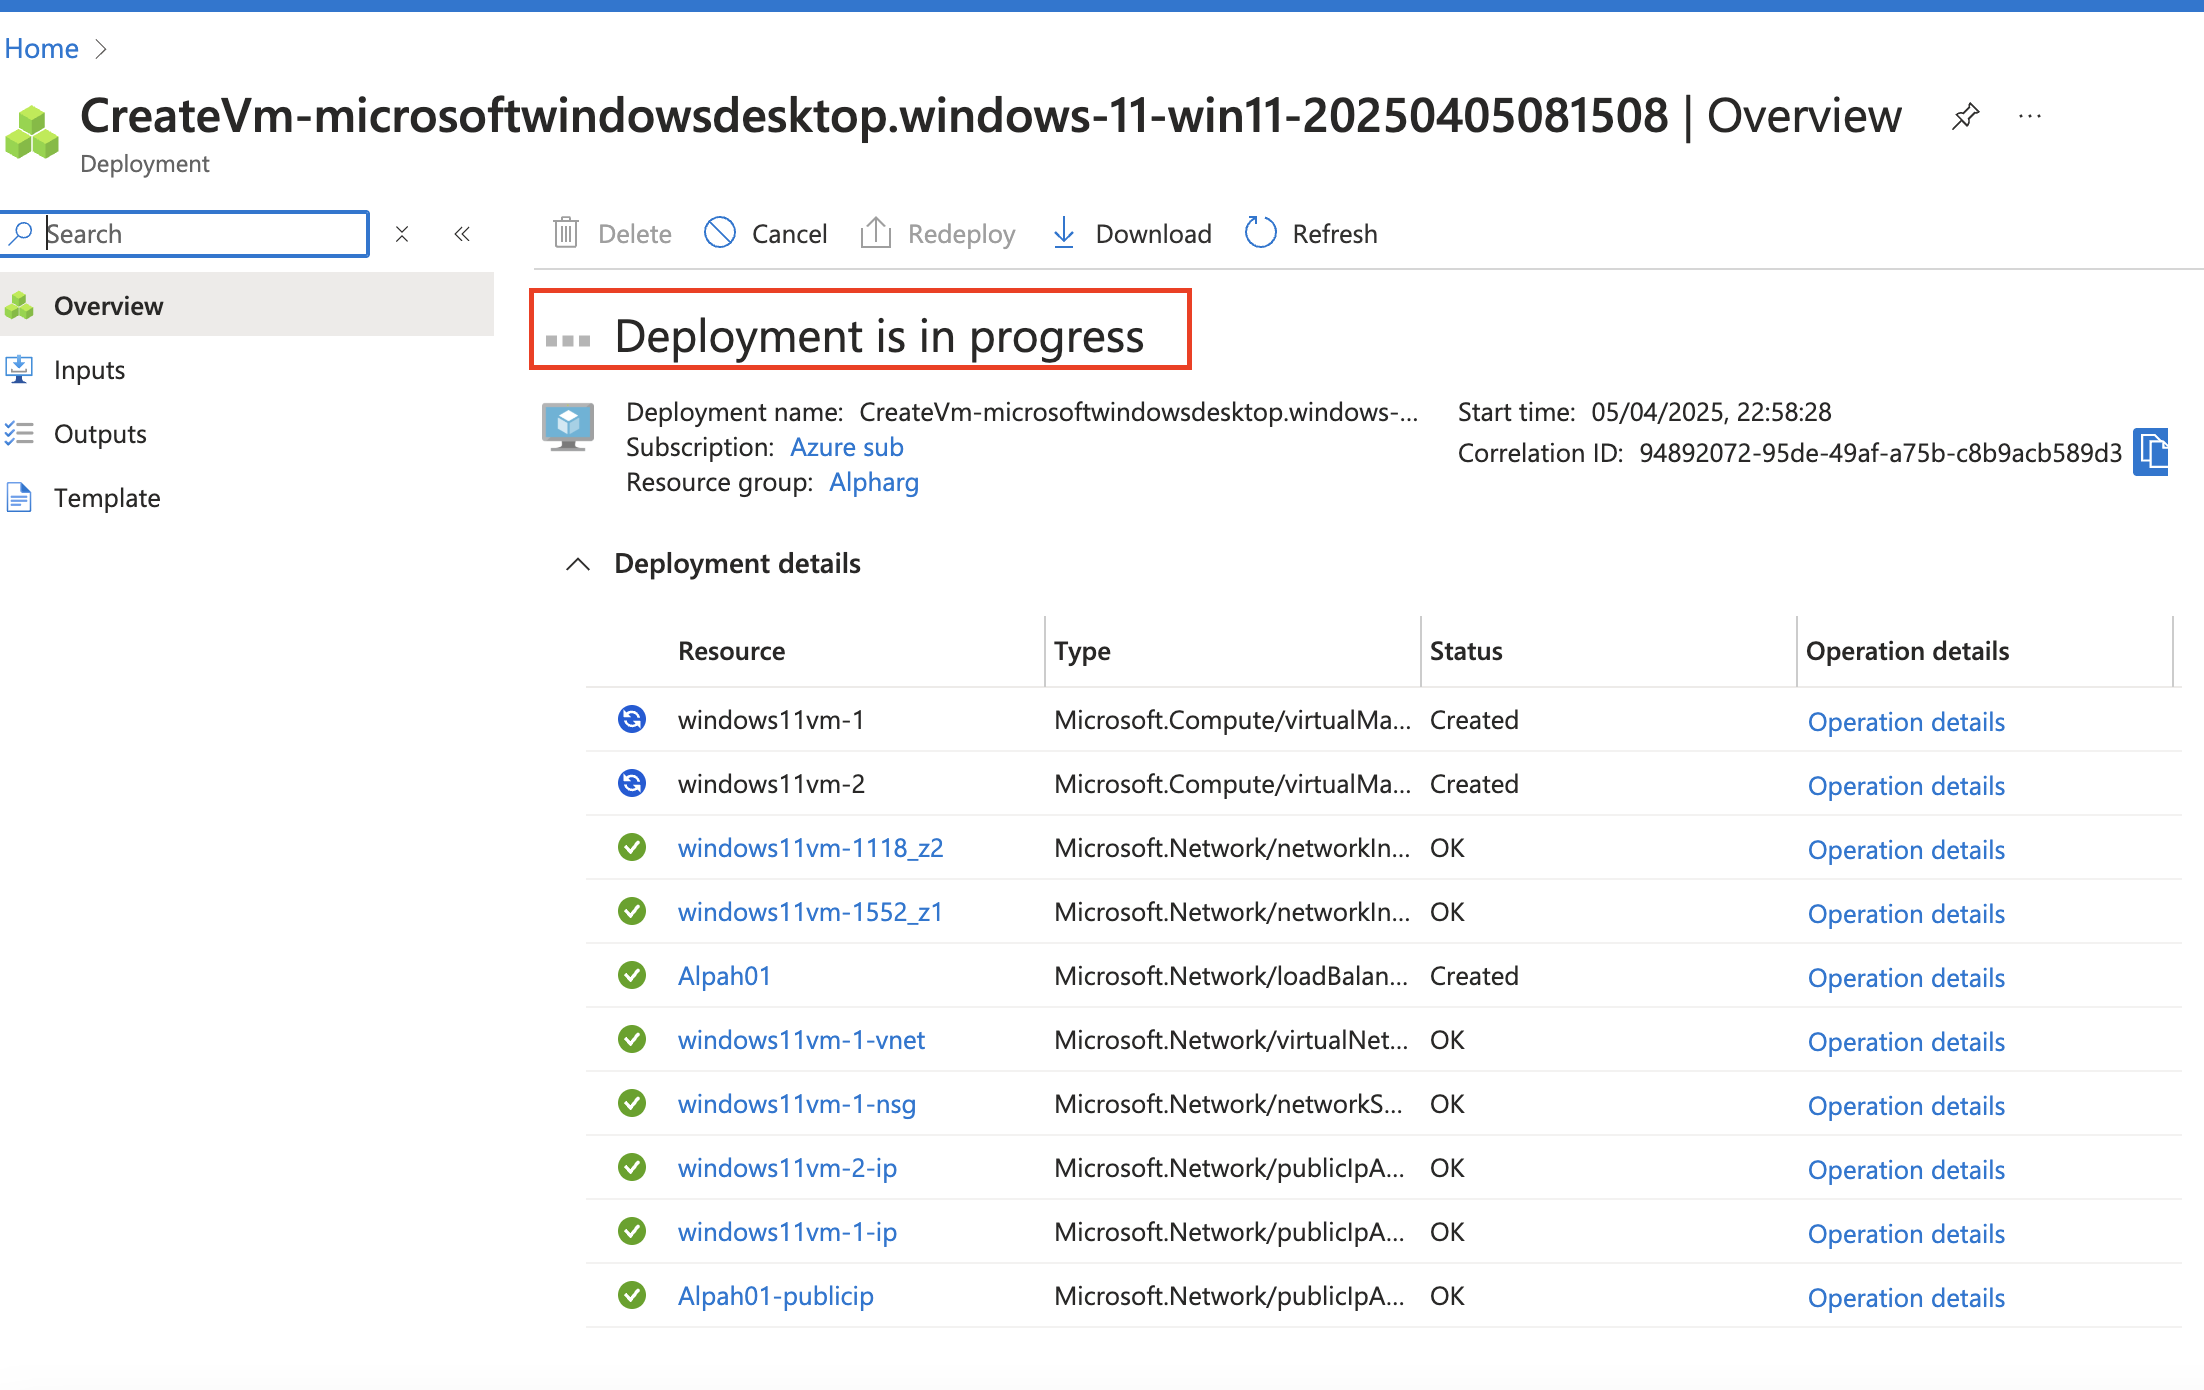Click the green check for windows11vm-1-nsg
Viewport: 2204px width, 1390px height.
(x=632, y=1104)
